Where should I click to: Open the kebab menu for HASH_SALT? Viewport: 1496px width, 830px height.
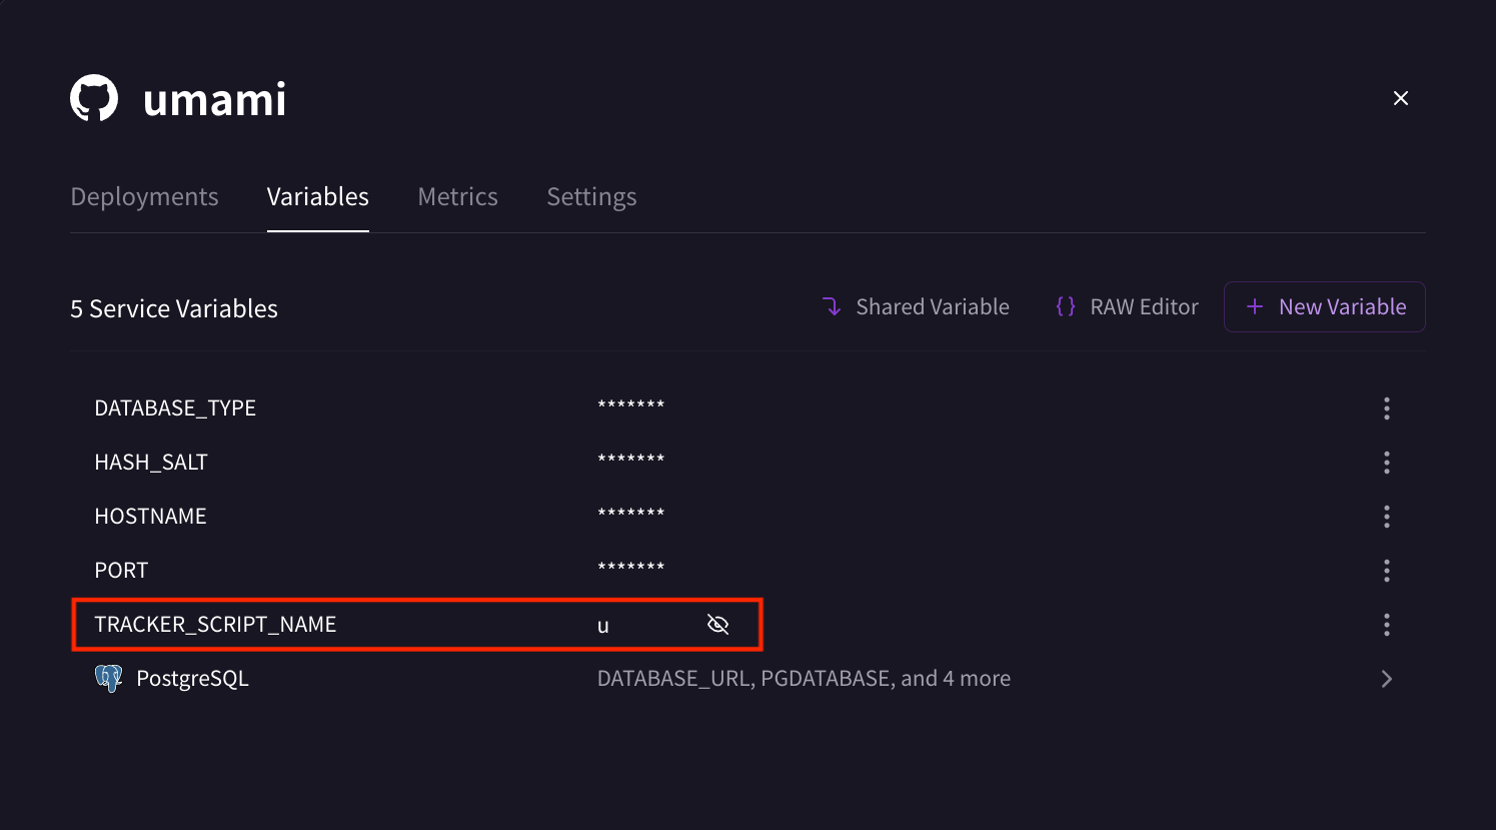click(1387, 462)
